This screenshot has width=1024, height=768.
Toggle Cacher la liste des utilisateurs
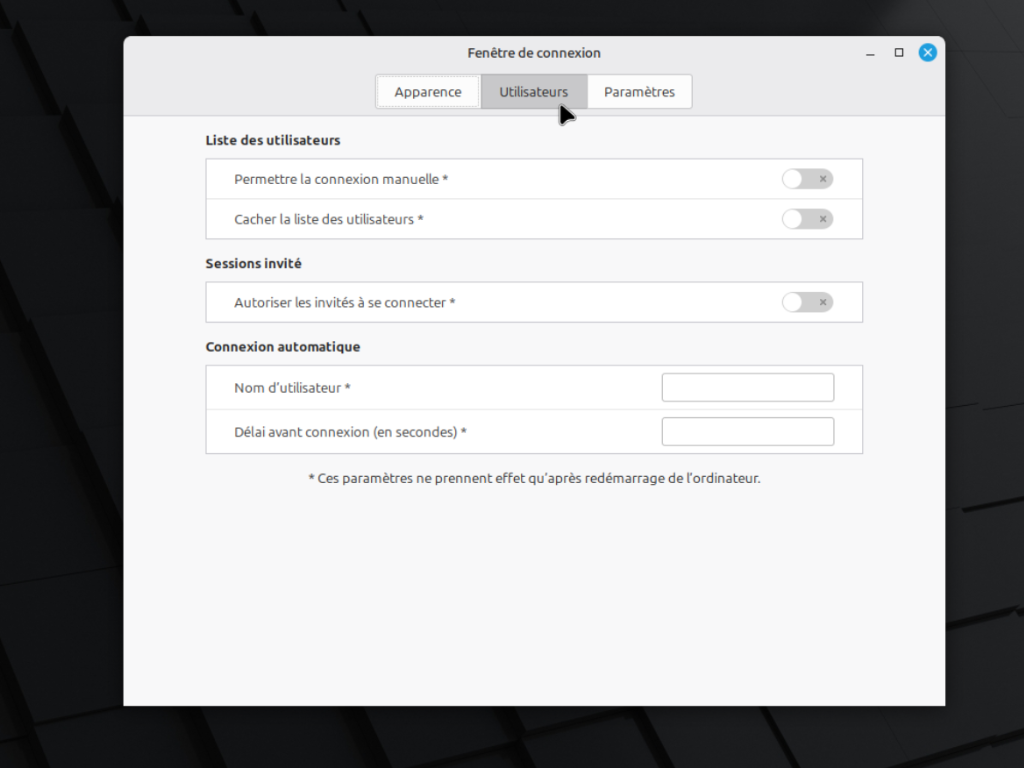point(807,219)
